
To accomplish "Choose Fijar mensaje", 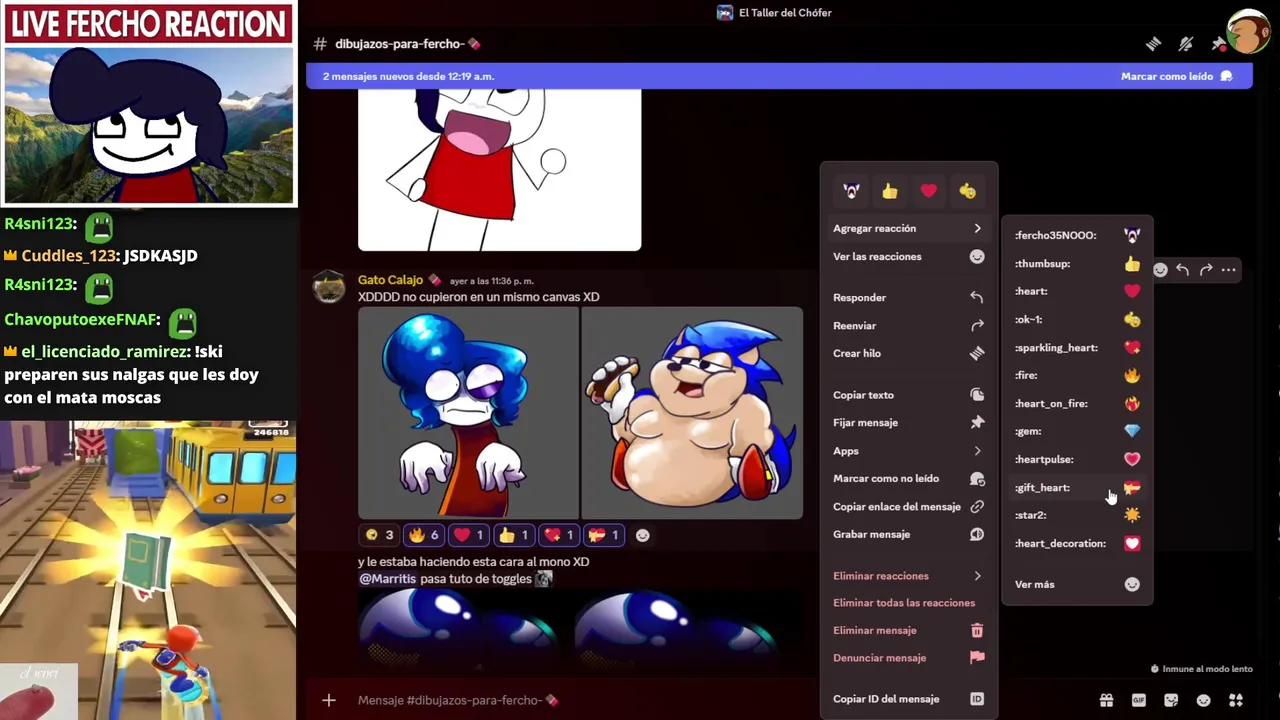I will click(x=908, y=423).
